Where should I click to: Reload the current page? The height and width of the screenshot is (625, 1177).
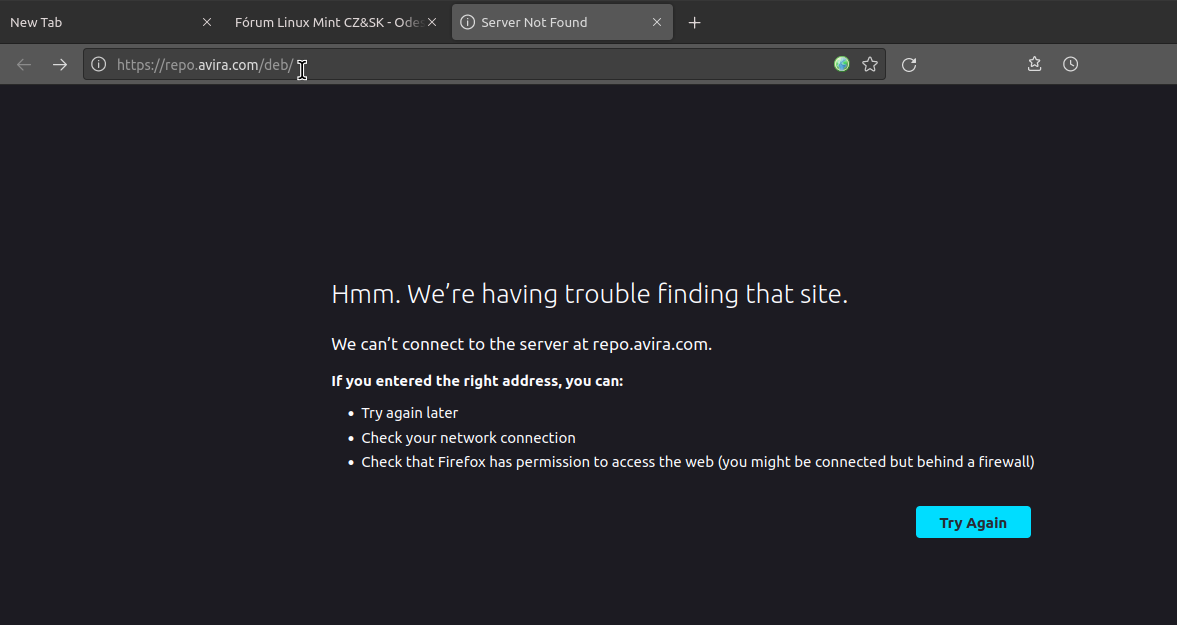[x=909, y=64]
